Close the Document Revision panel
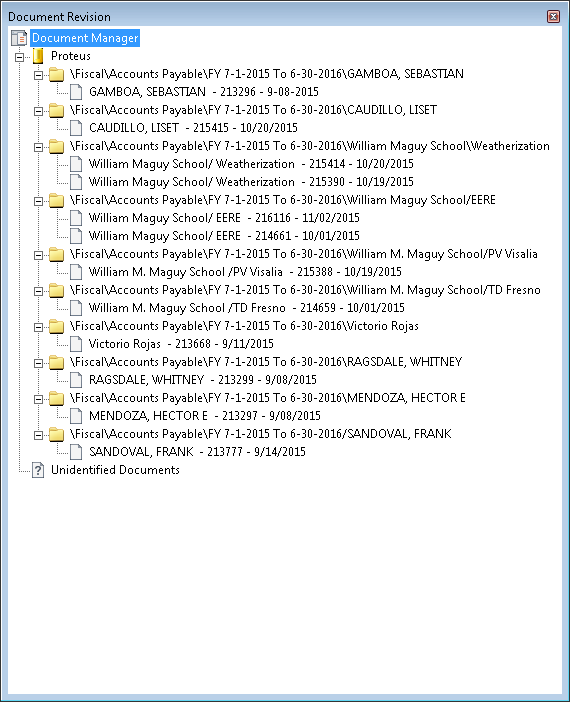This screenshot has width=570, height=702. 553,17
